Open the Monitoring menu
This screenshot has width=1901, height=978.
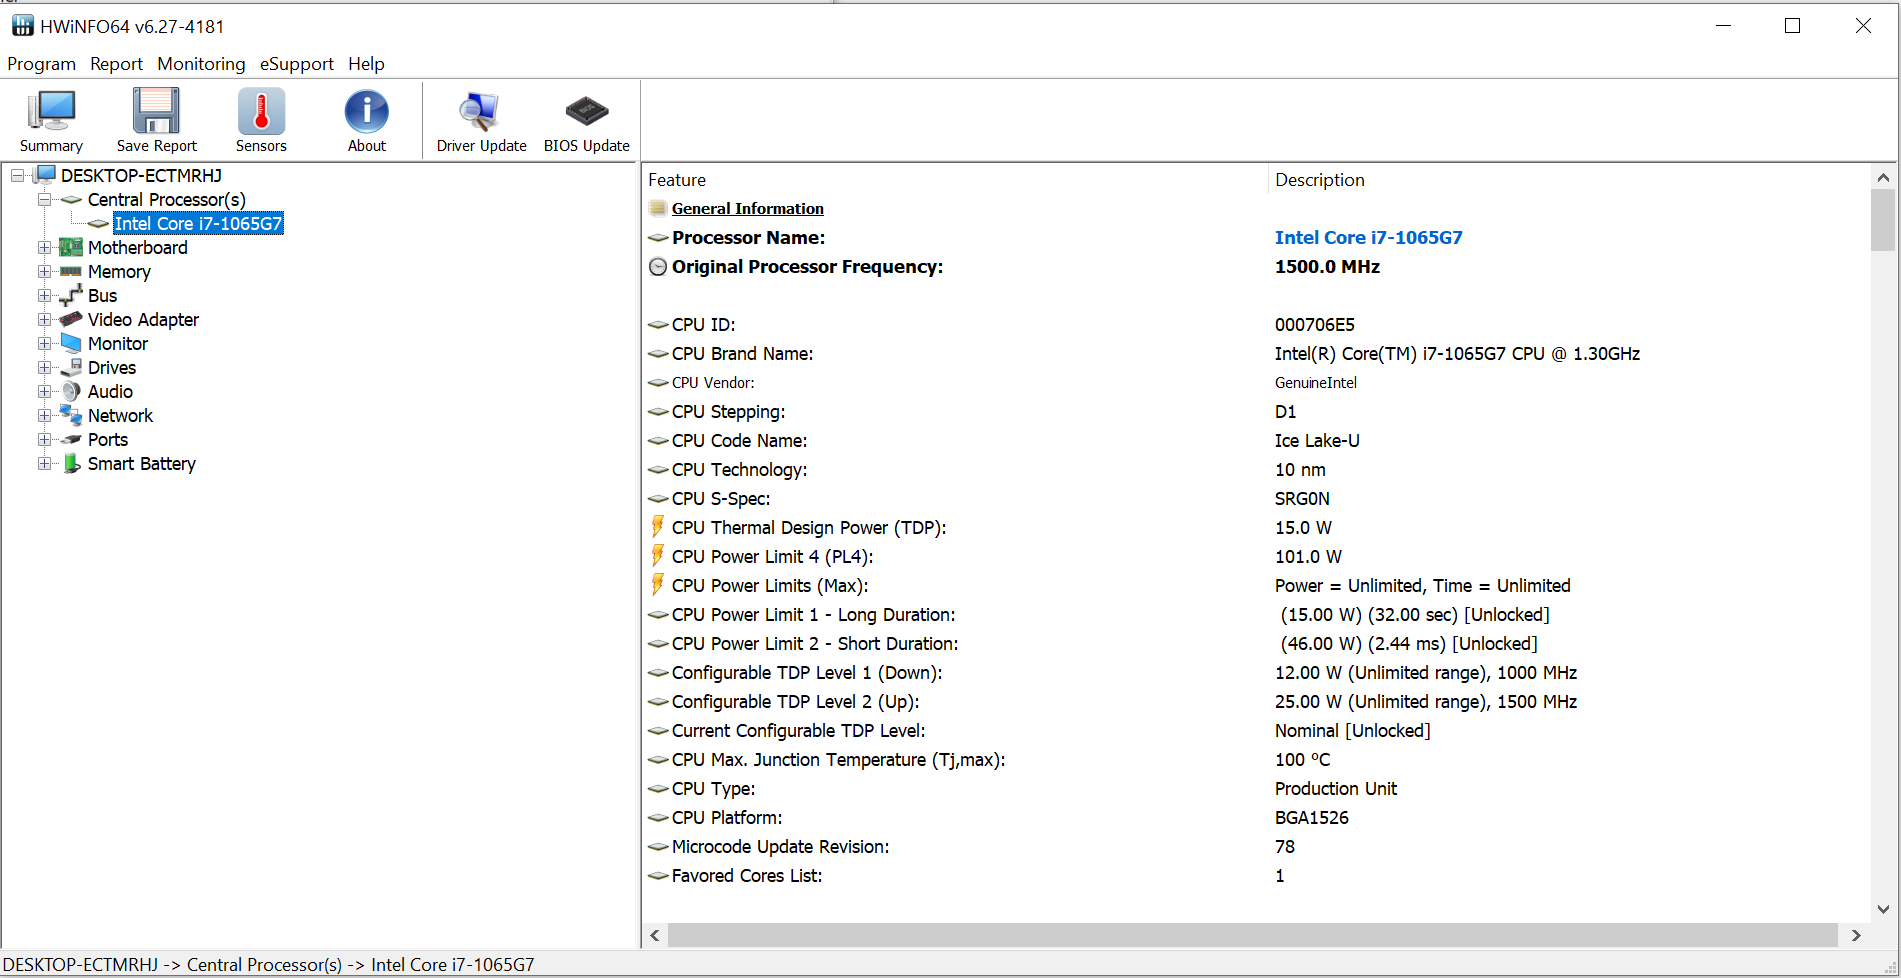pos(201,64)
